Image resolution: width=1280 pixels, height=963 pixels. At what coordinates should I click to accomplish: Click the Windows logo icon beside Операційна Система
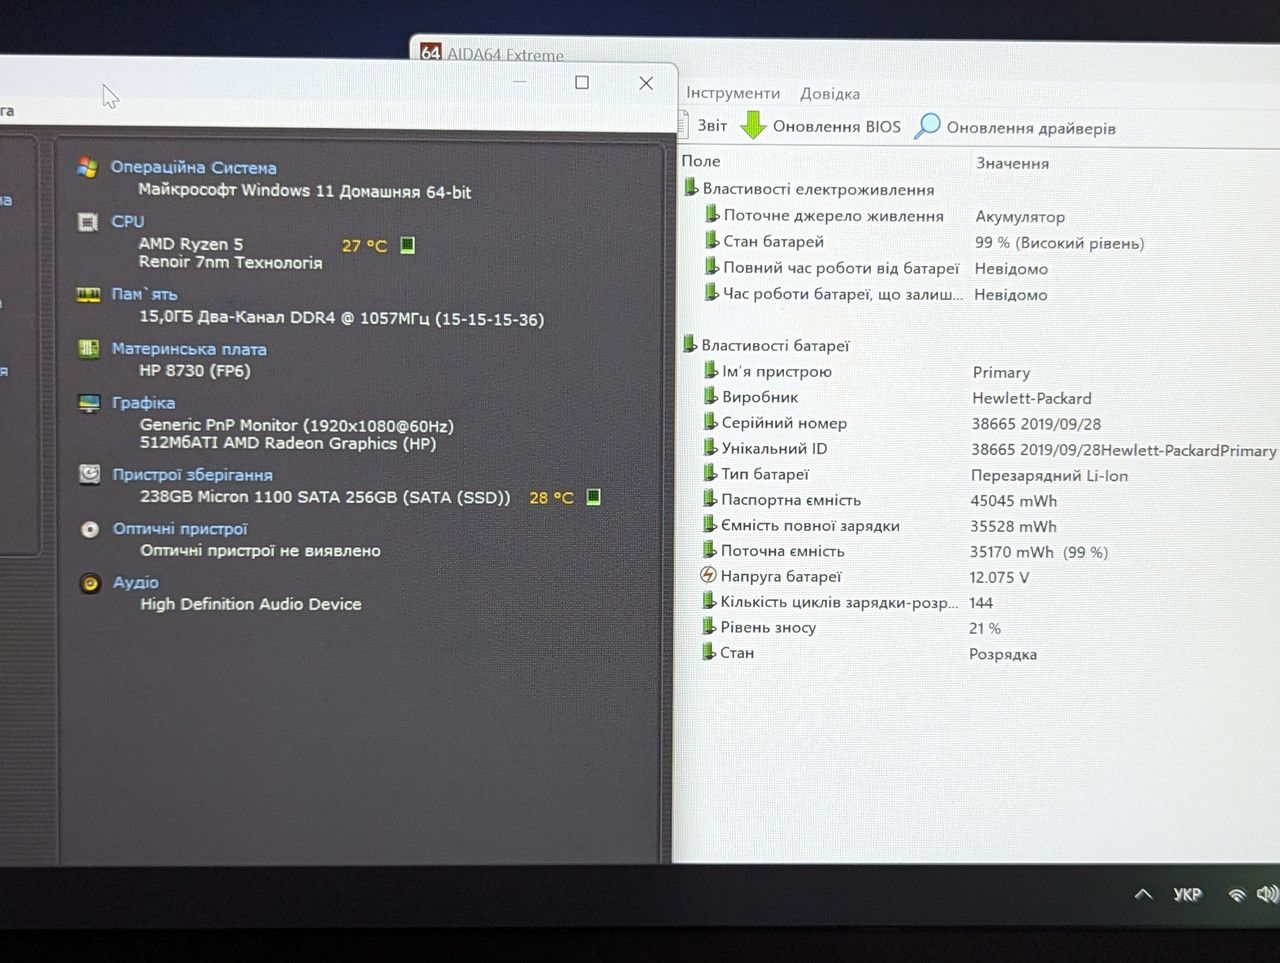pos(88,167)
